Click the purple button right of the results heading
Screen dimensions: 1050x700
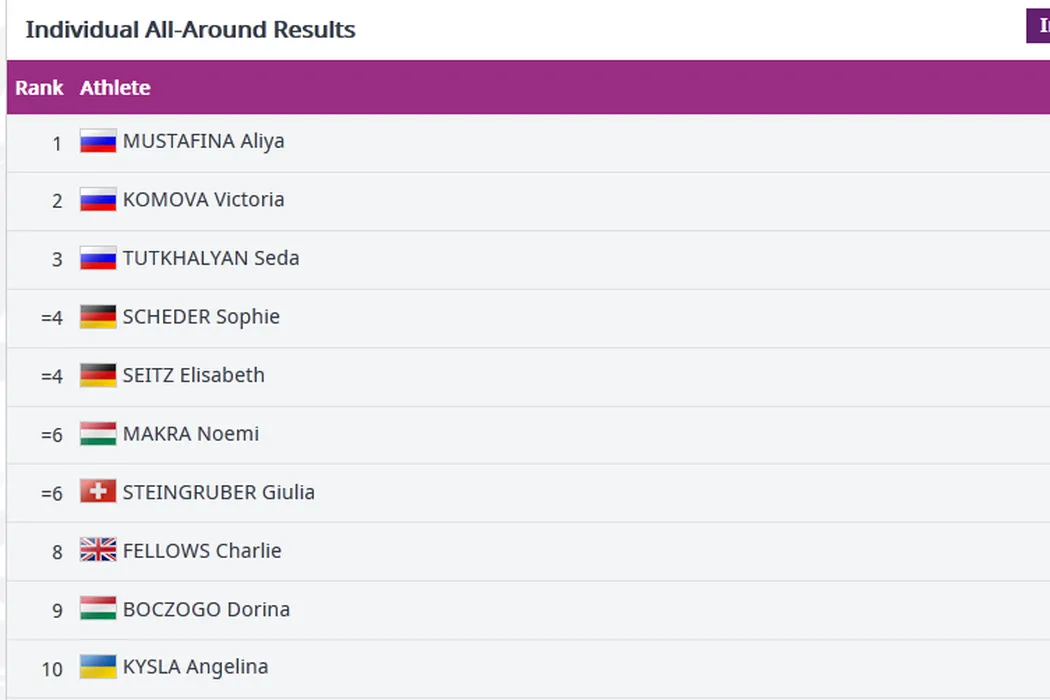[x=1038, y=27]
